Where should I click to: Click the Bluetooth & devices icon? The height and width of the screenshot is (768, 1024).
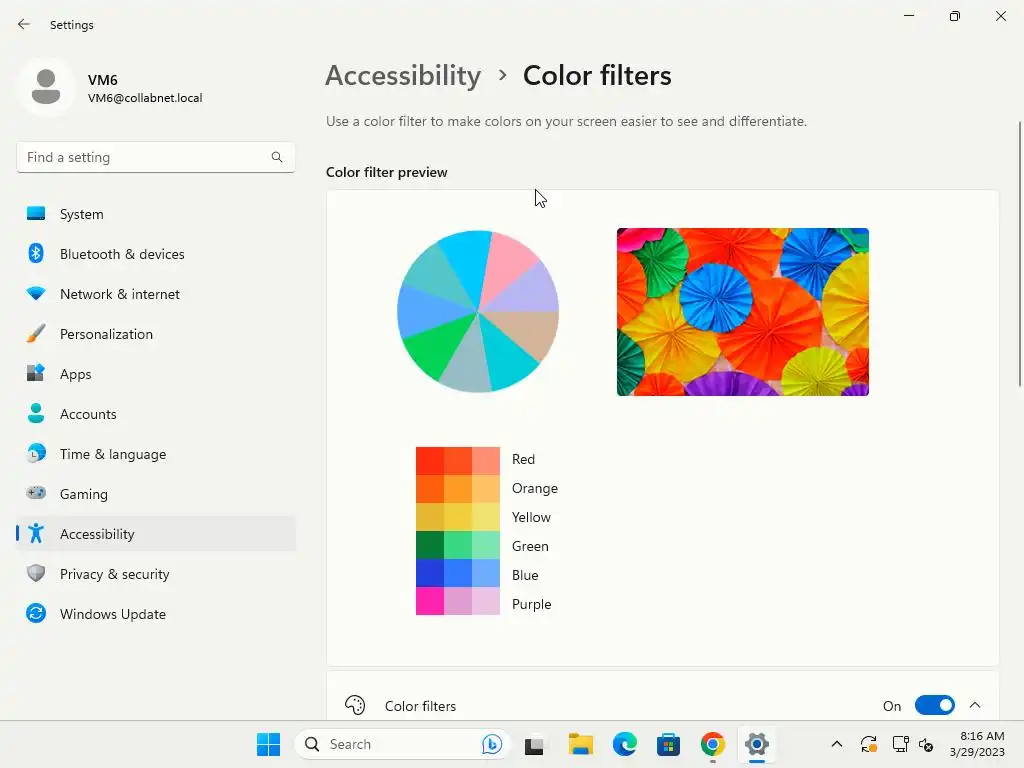click(x=36, y=253)
